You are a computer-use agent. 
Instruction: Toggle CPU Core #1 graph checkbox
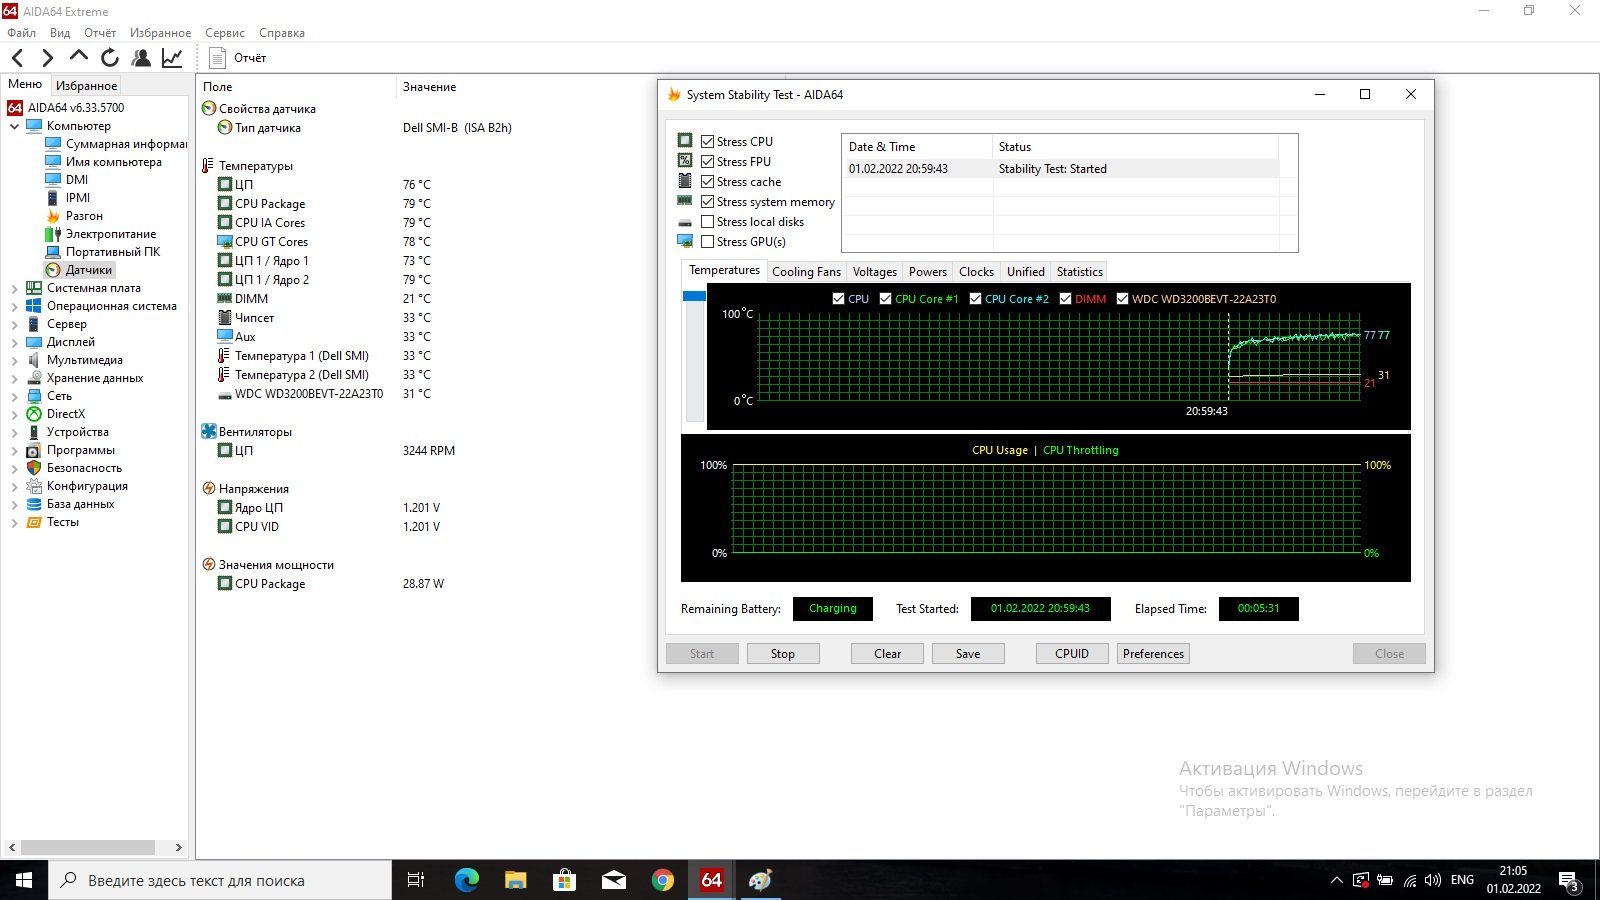[x=886, y=299]
